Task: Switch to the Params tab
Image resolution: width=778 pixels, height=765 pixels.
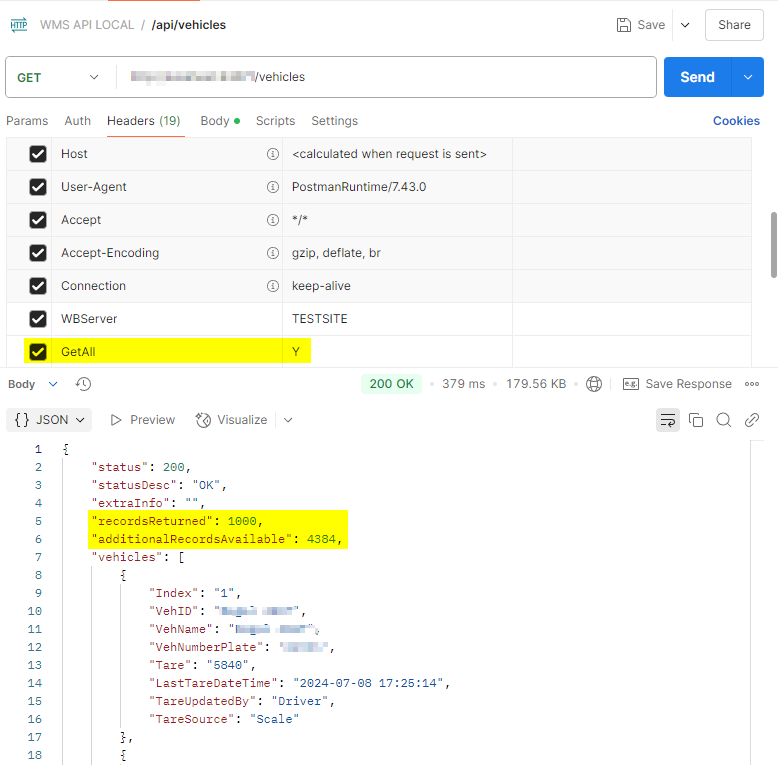Action: [x=27, y=121]
